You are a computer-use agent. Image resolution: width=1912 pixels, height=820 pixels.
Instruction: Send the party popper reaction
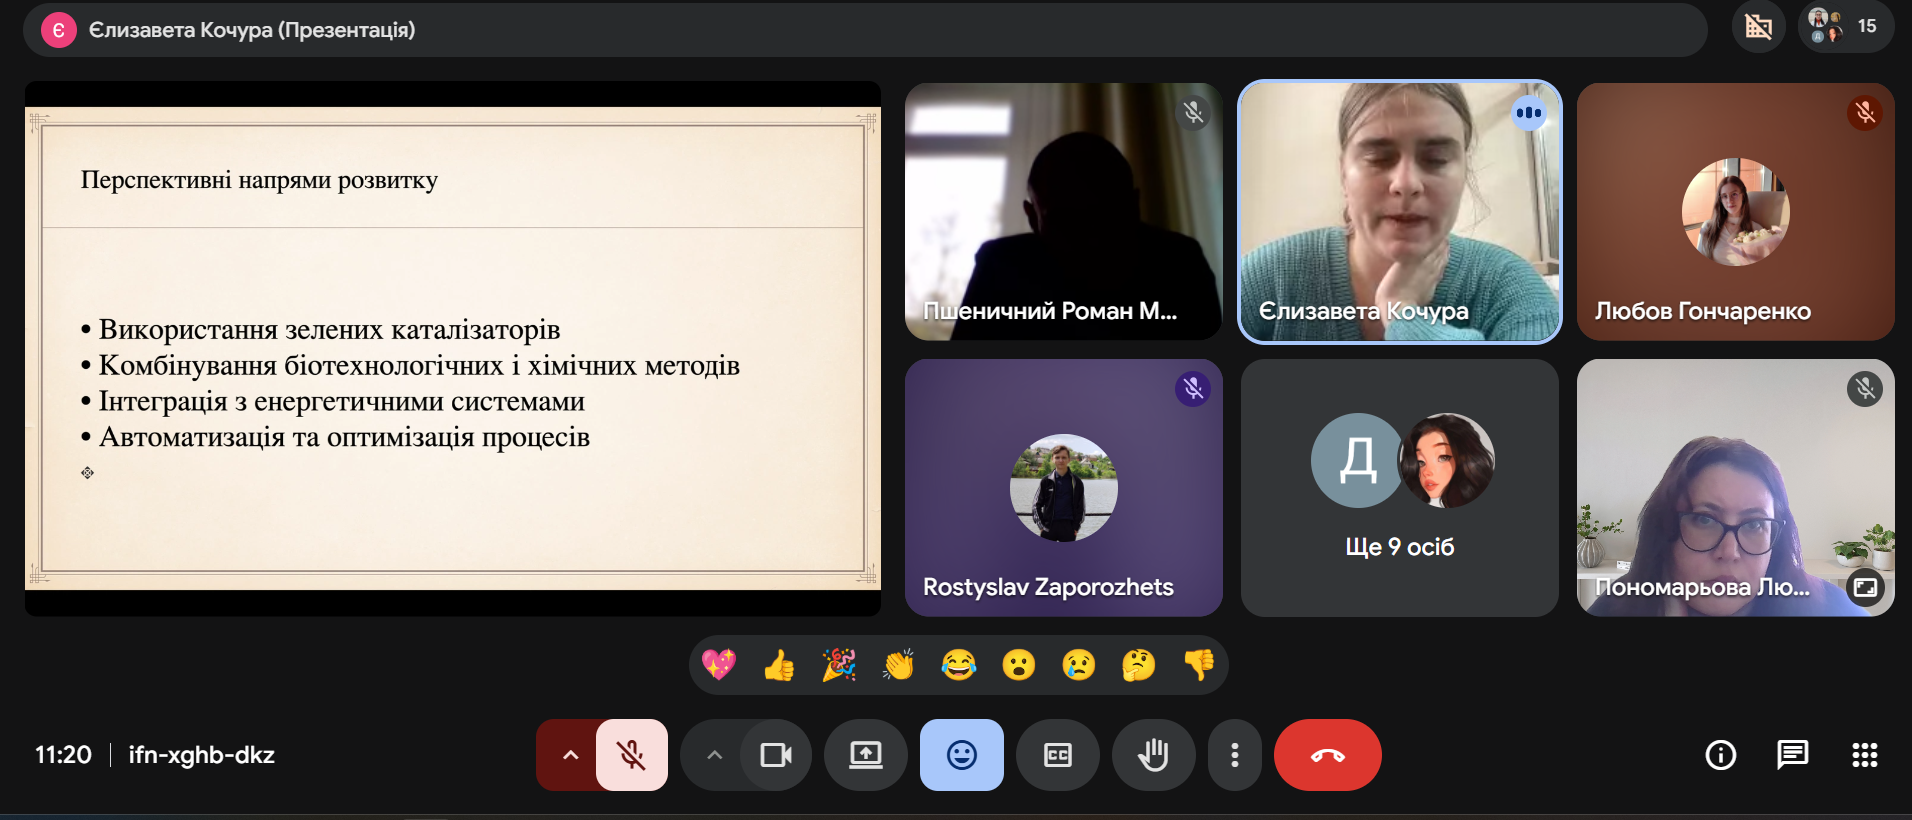coord(839,665)
